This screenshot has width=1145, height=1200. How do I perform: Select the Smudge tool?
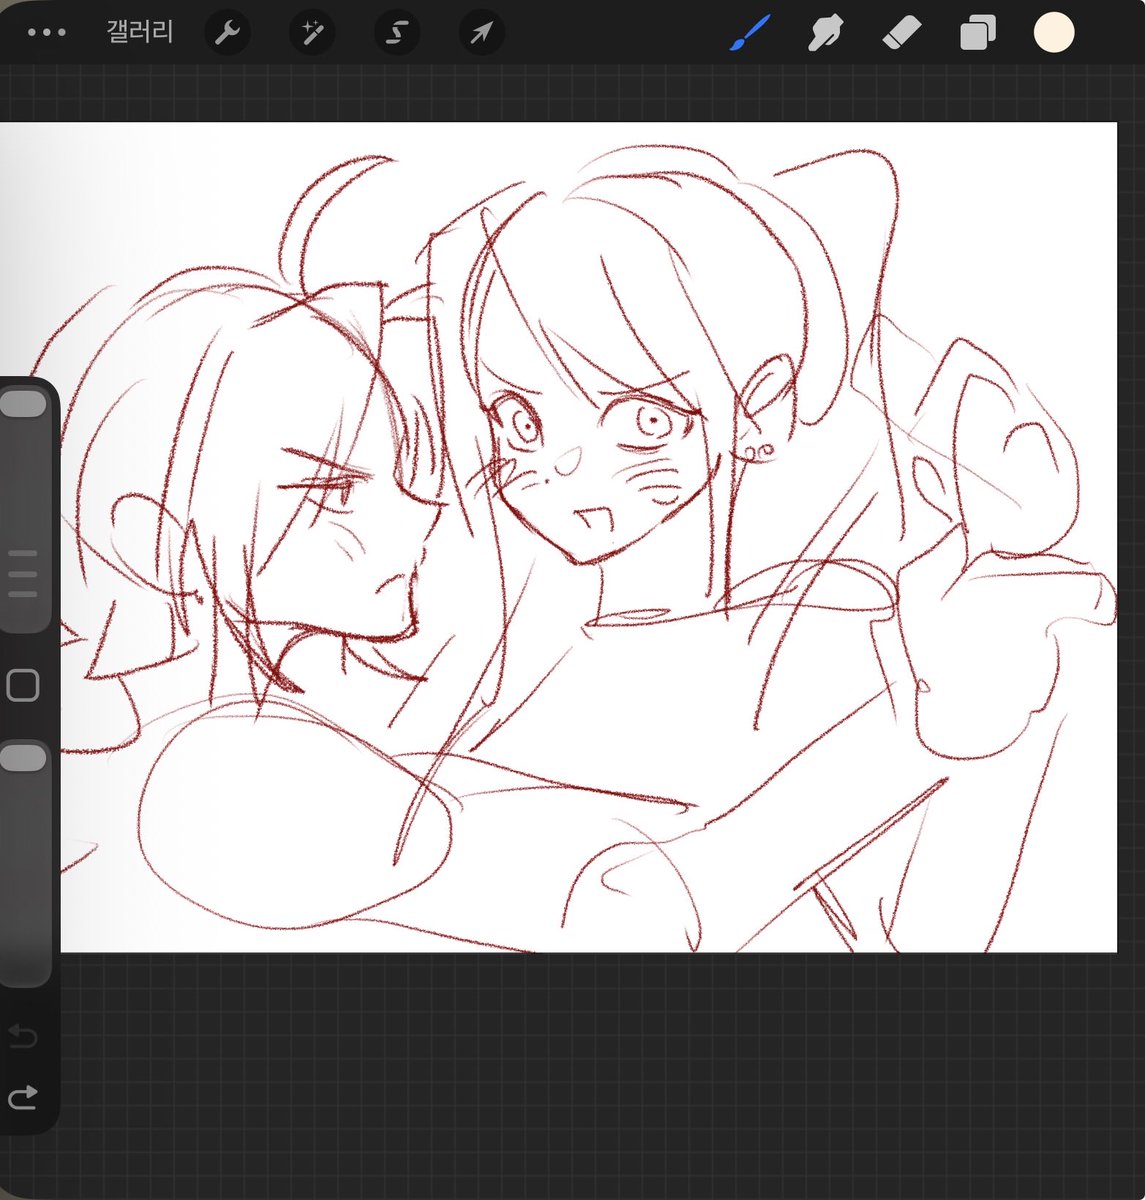(825, 33)
